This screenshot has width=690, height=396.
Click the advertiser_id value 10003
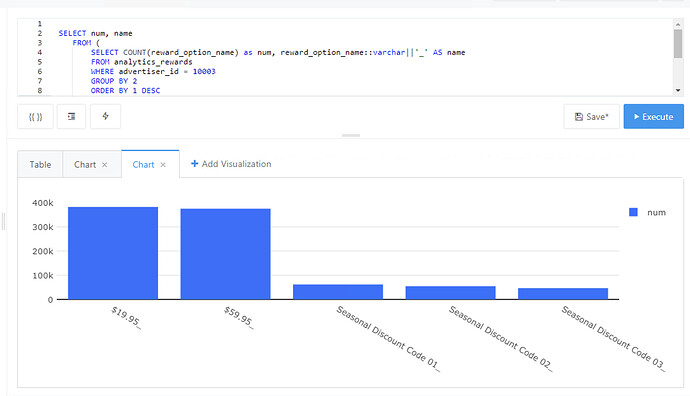[x=204, y=71]
